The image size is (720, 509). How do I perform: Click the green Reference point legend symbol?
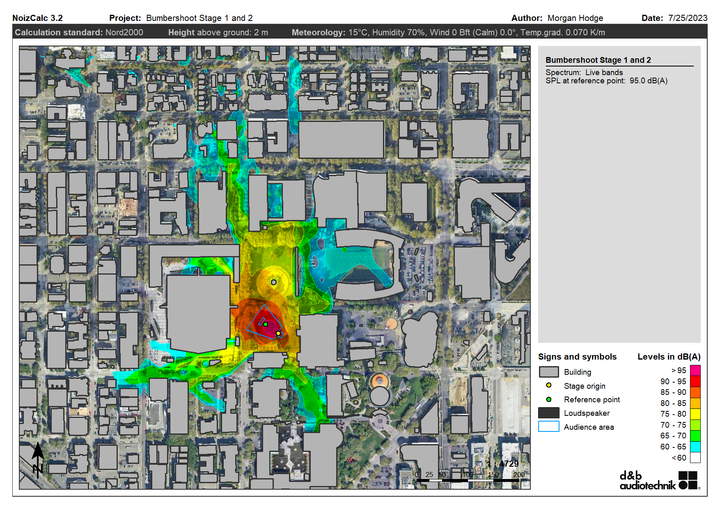pyautogui.click(x=548, y=399)
